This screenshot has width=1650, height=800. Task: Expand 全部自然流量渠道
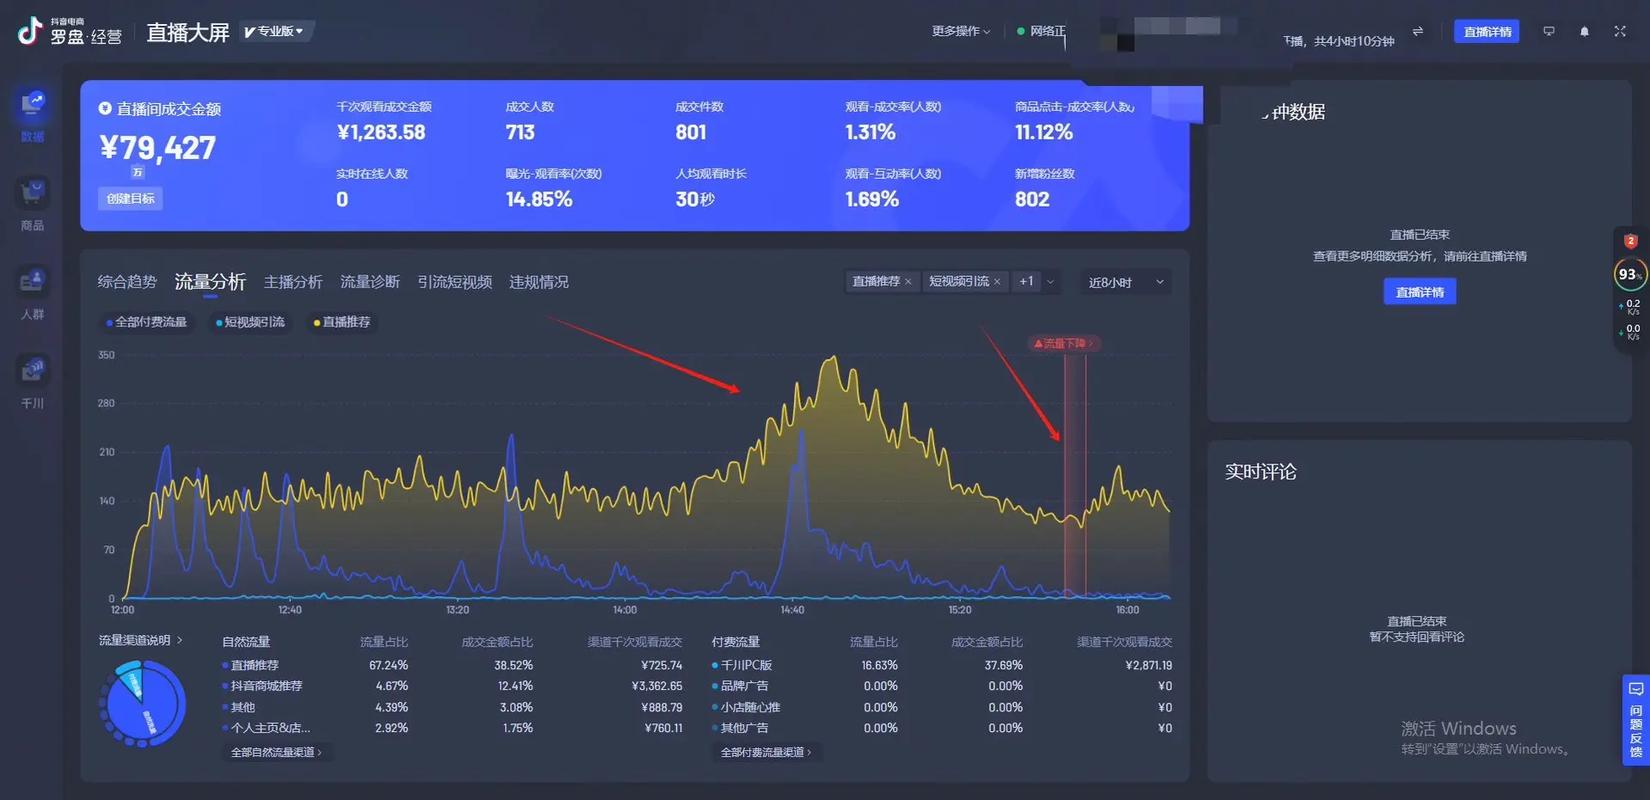pyautogui.click(x=276, y=752)
